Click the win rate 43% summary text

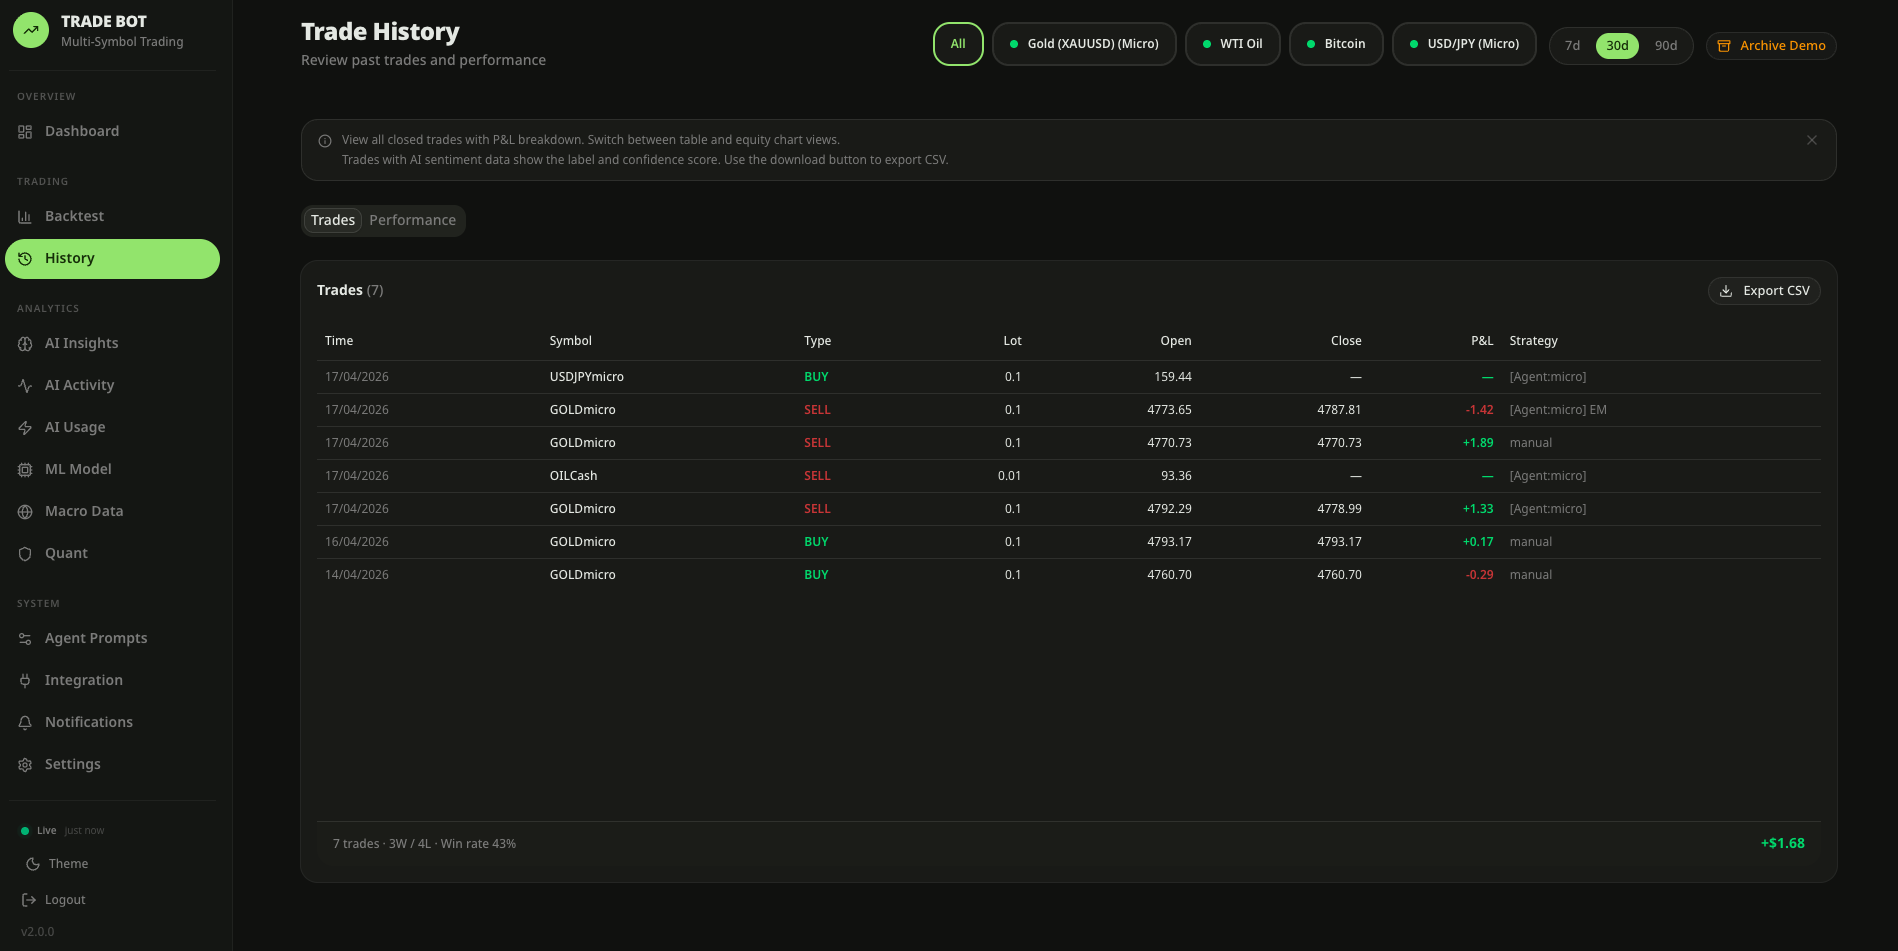[x=478, y=844]
